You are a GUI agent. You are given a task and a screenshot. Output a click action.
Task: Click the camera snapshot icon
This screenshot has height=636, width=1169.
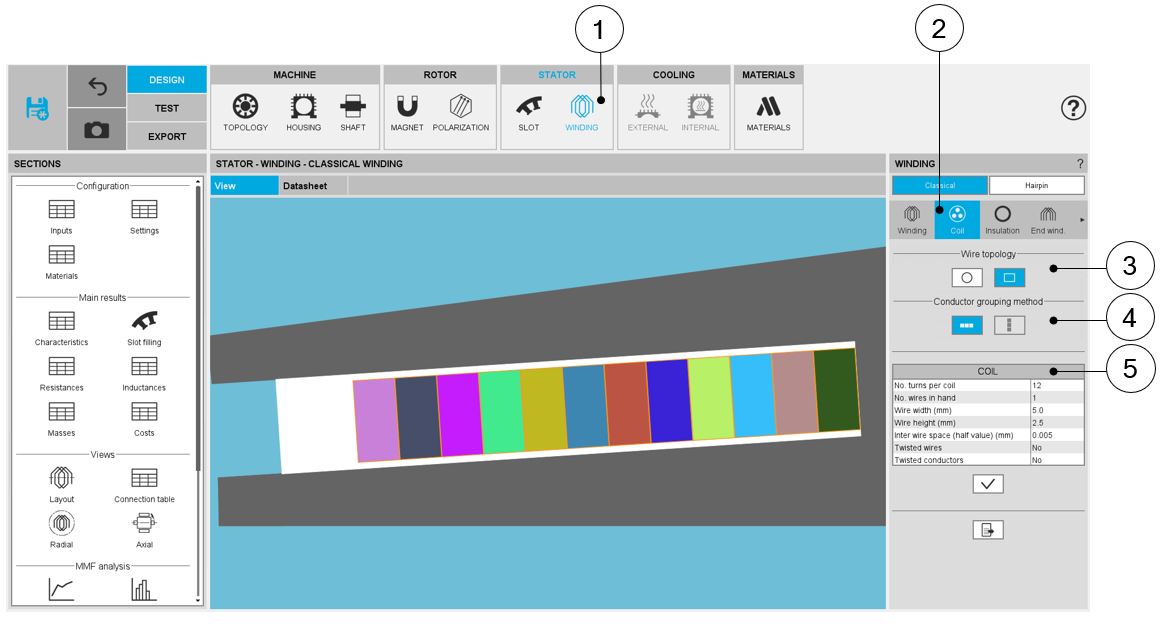pos(97,130)
